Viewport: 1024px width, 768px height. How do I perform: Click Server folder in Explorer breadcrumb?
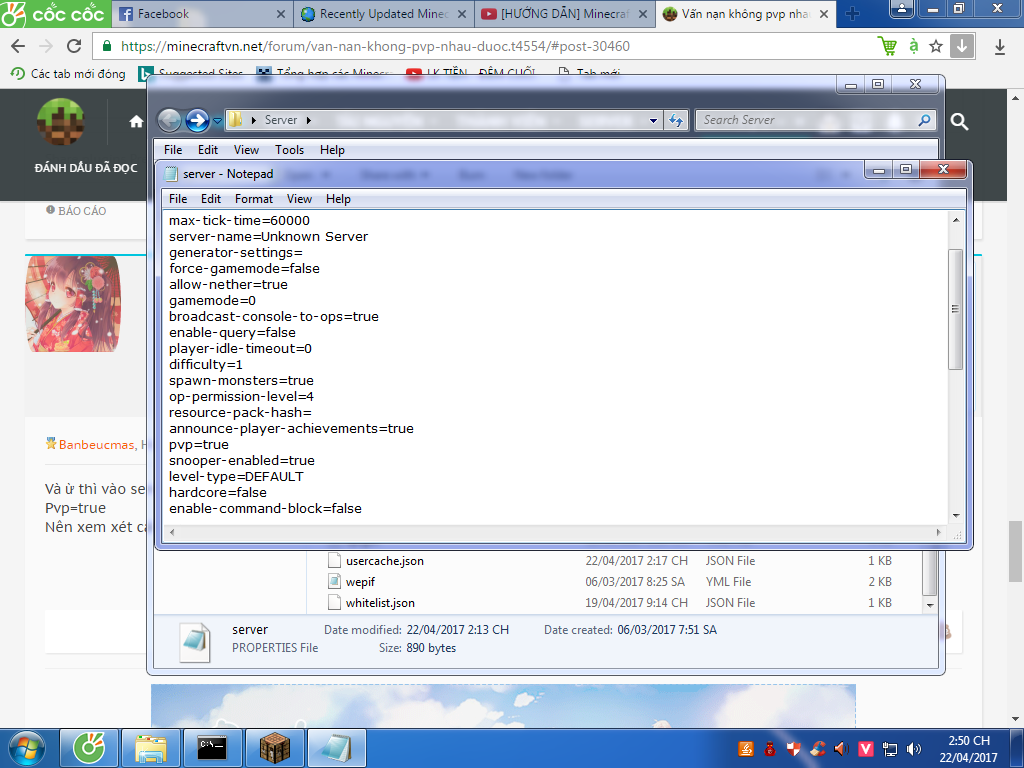[281, 120]
